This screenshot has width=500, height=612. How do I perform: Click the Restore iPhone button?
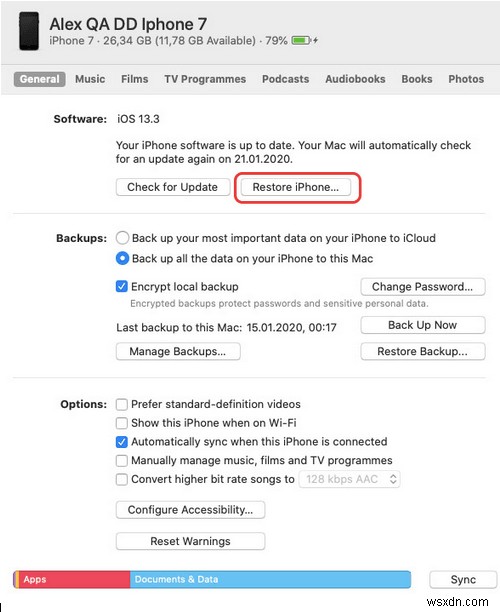(x=296, y=187)
